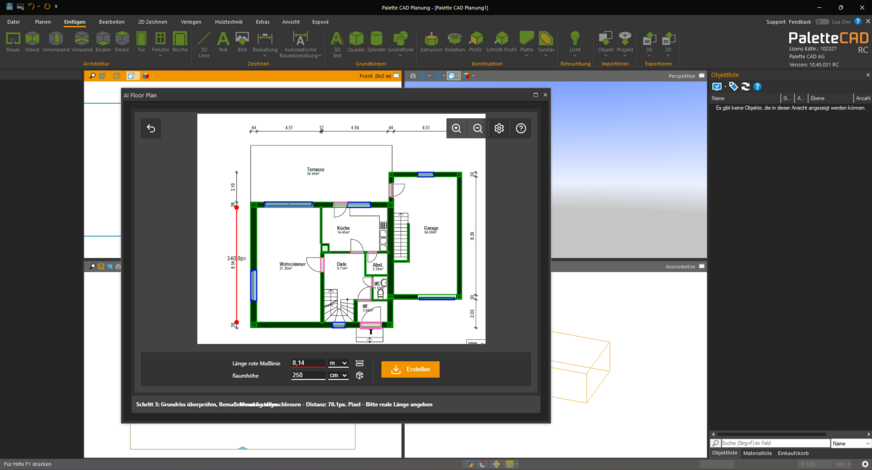The height and width of the screenshot is (470, 872).
Task: Insert a Boden element
Action: click(103, 42)
